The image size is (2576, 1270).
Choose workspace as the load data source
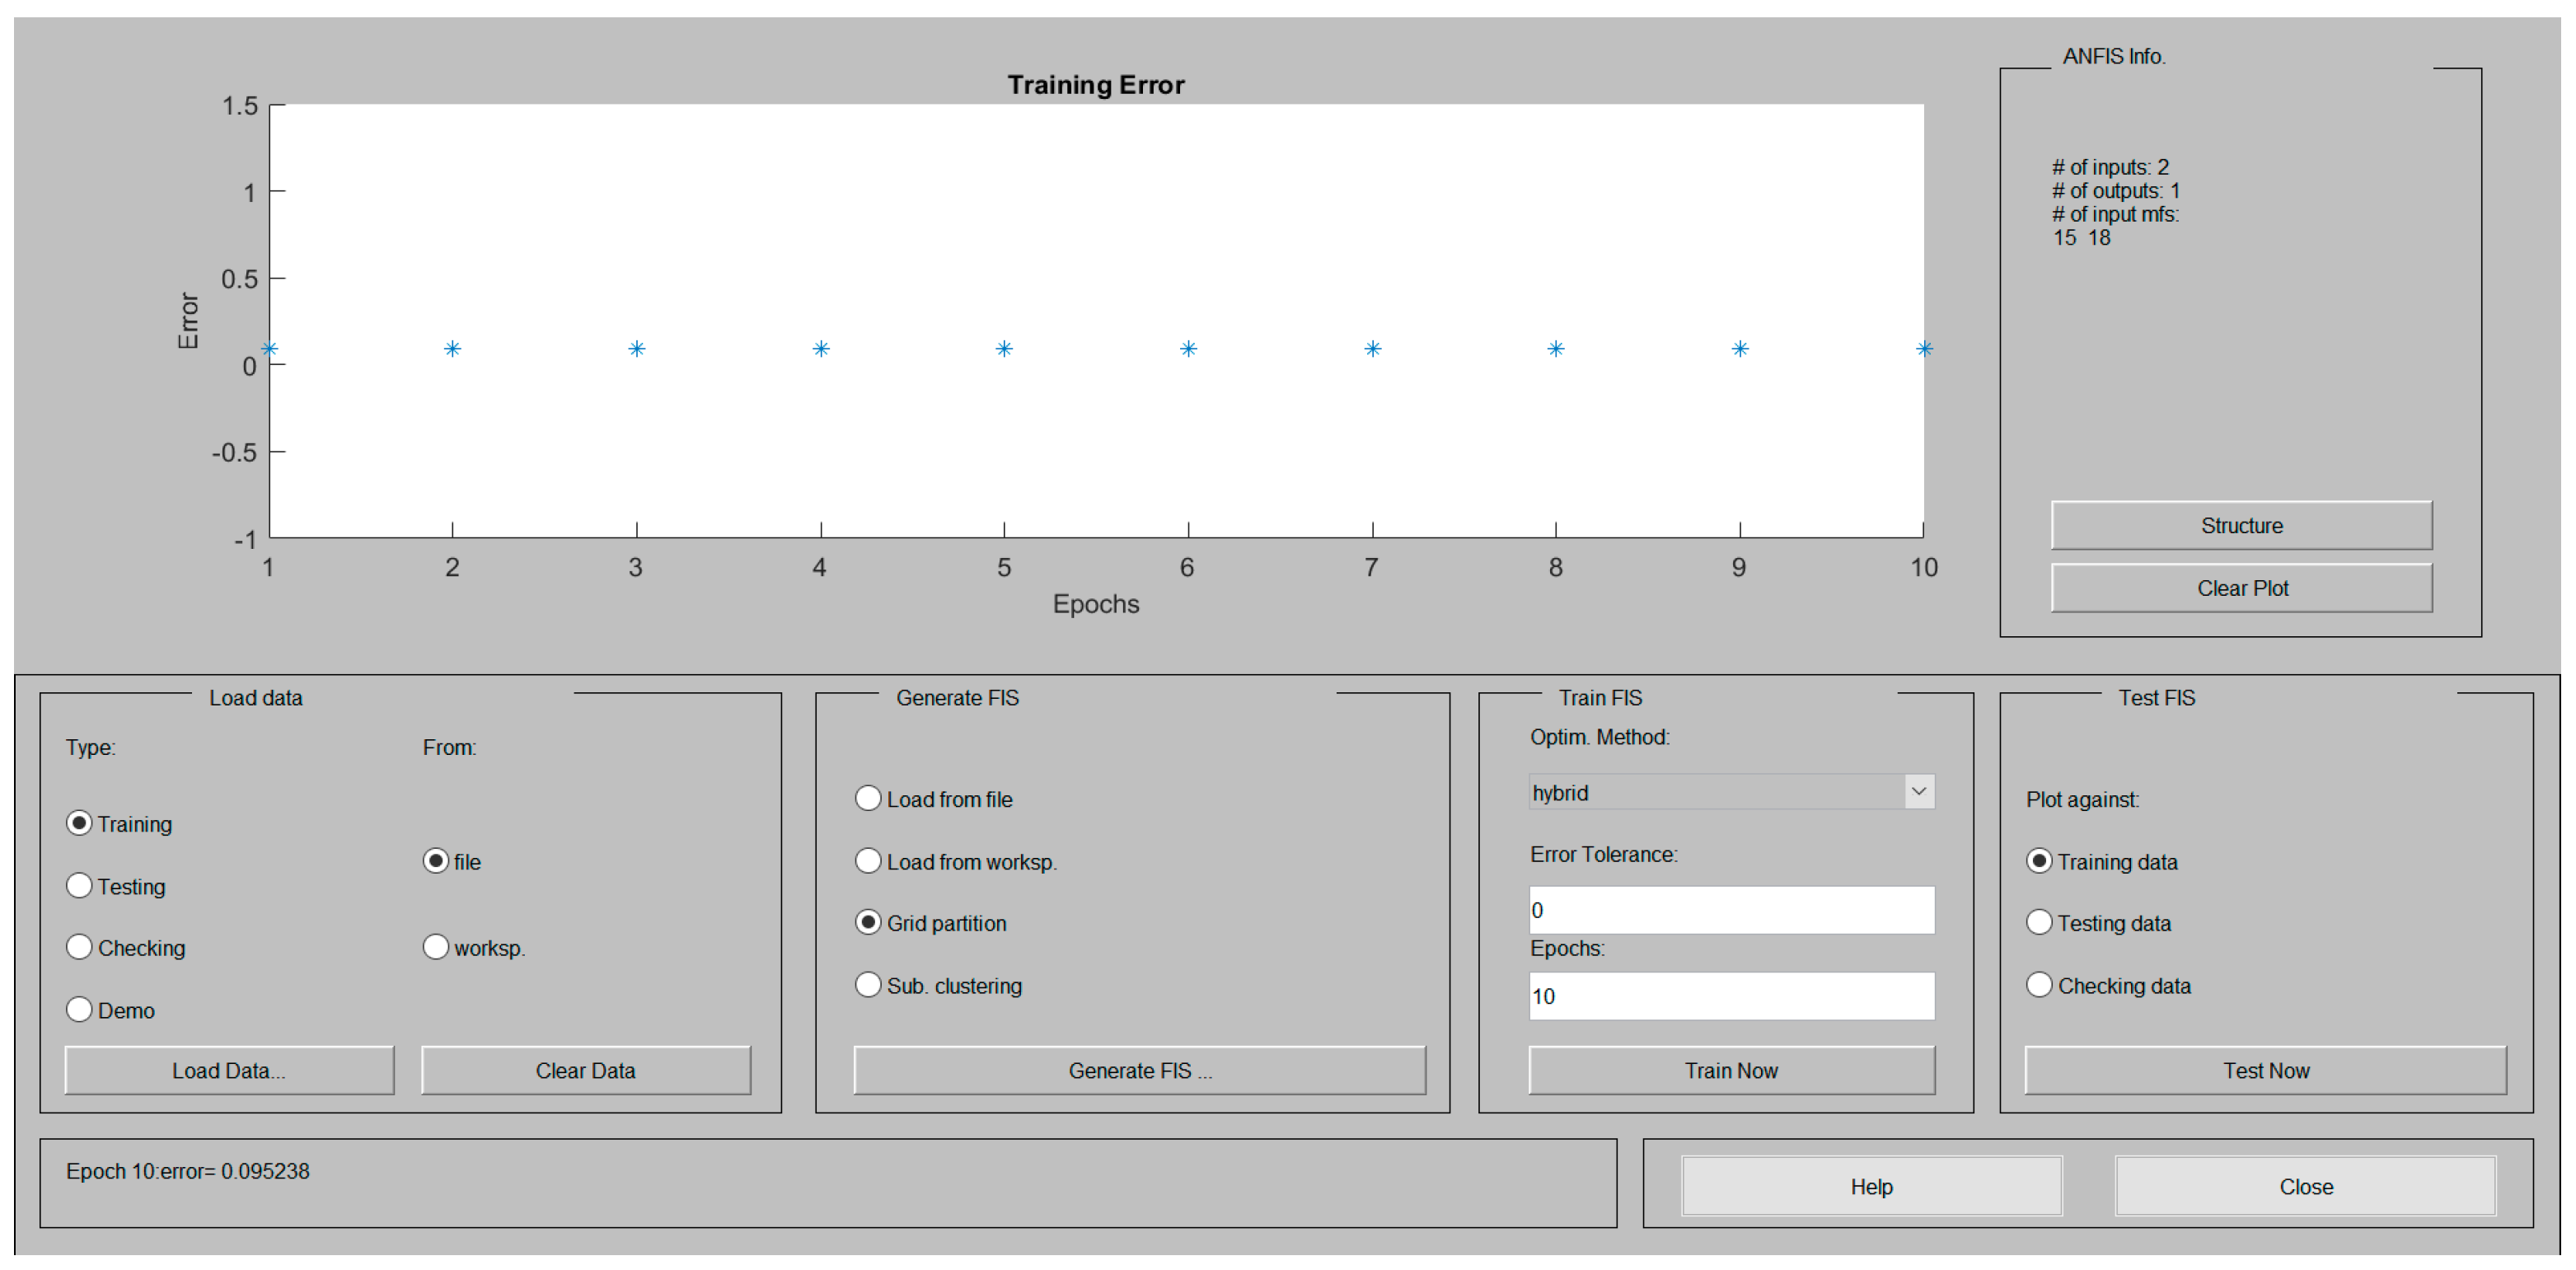pos(436,947)
